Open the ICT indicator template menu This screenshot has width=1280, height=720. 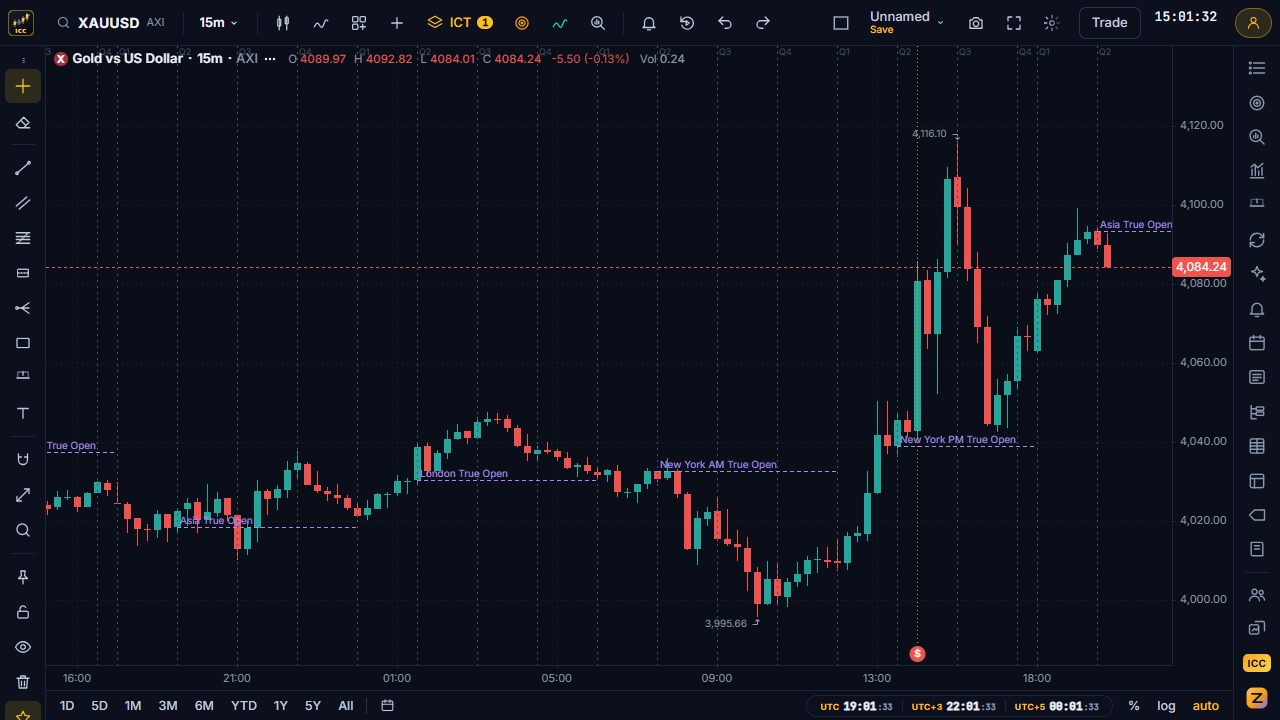(x=459, y=22)
